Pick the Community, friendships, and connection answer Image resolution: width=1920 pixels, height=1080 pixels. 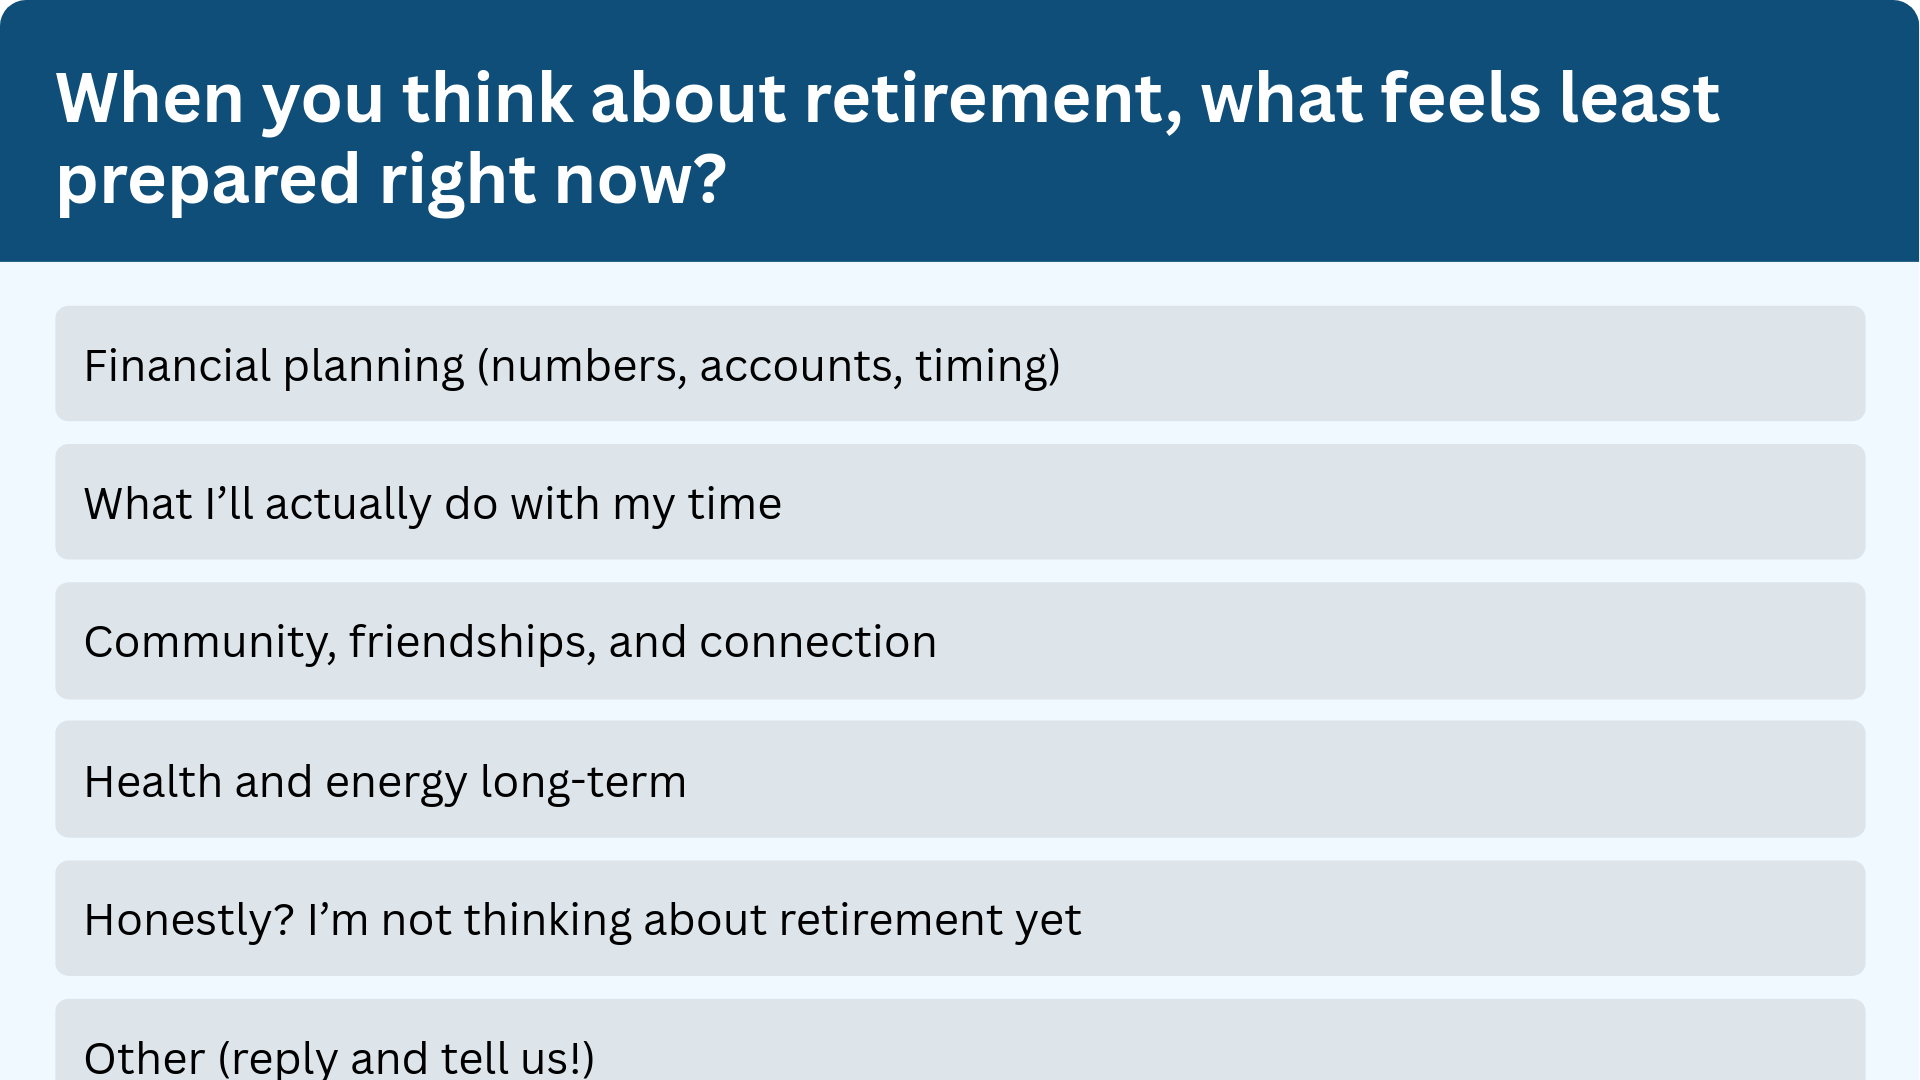960,641
